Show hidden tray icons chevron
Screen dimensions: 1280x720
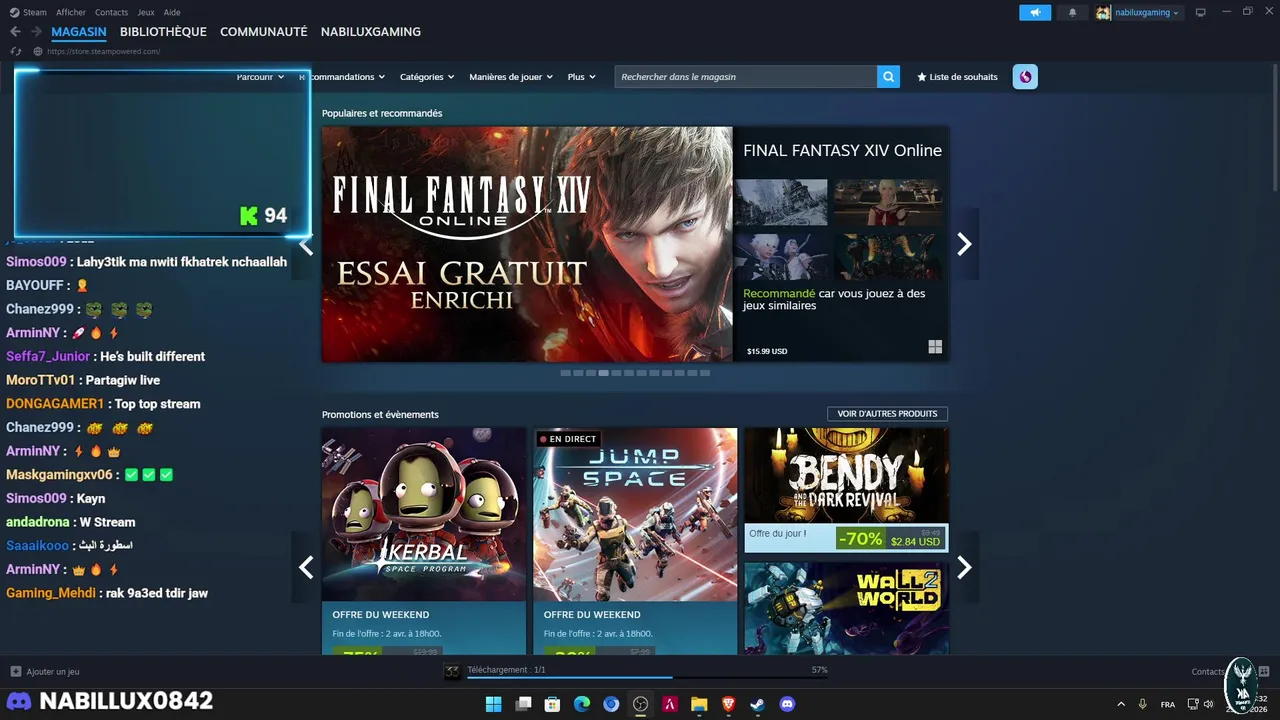[x=1120, y=704]
